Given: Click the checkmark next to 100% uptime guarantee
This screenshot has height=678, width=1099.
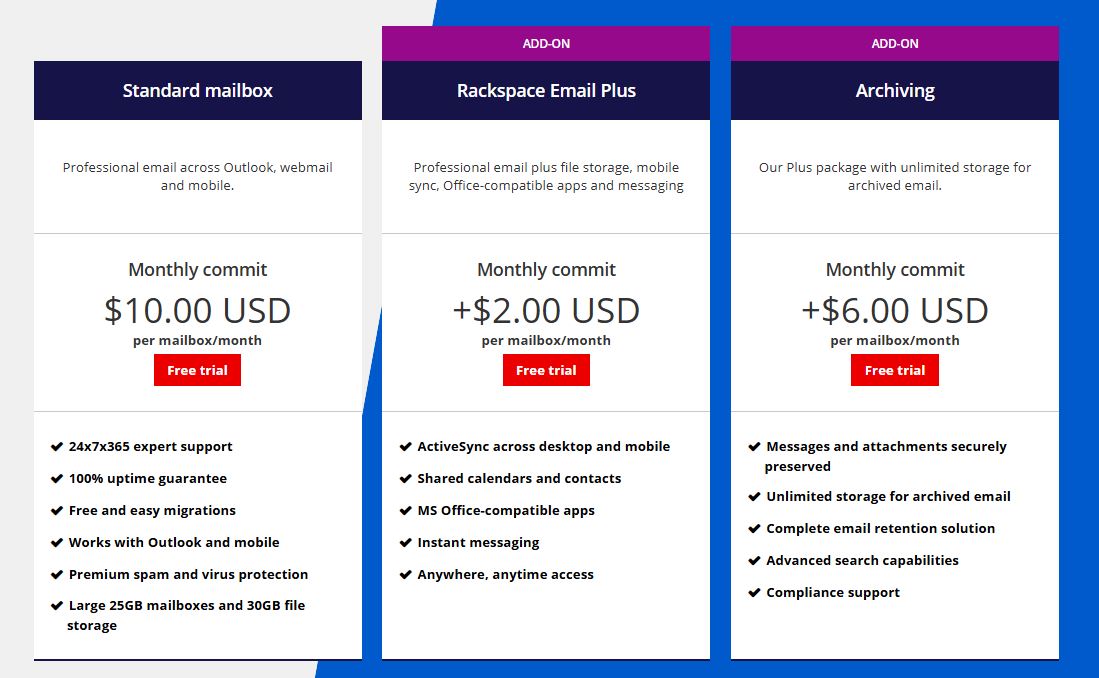Looking at the screenshot, I should [x=57, y=478].
